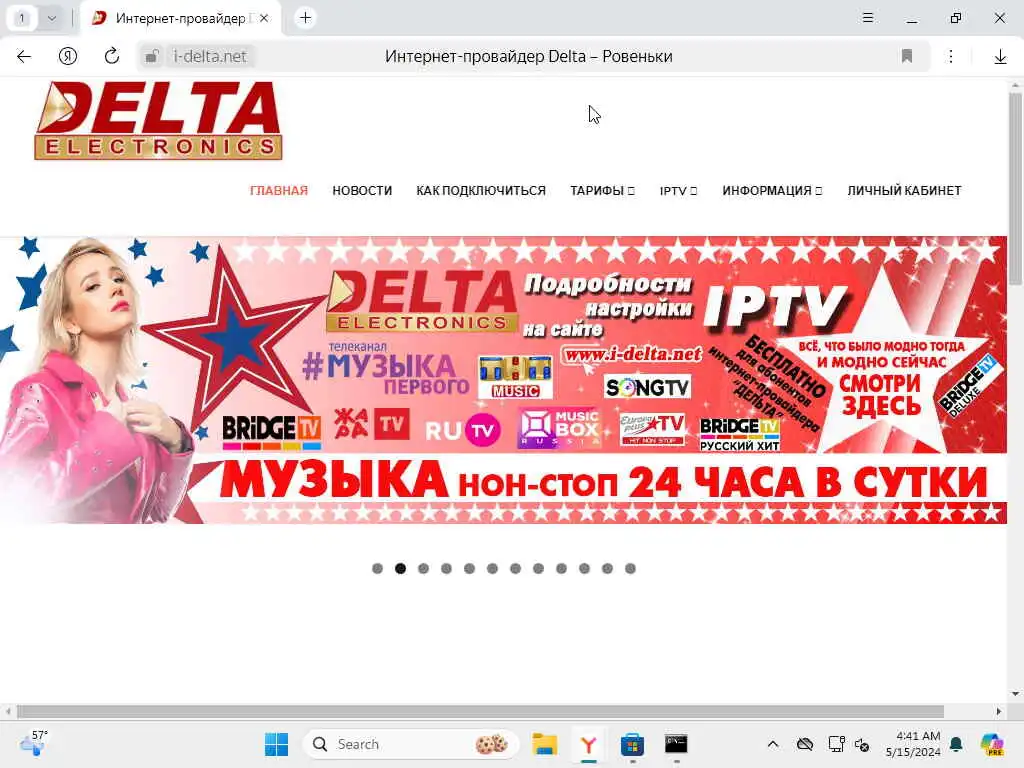1024x768 pixels.
Task: Select the third slider dot
Action: (x=423, y=569)
